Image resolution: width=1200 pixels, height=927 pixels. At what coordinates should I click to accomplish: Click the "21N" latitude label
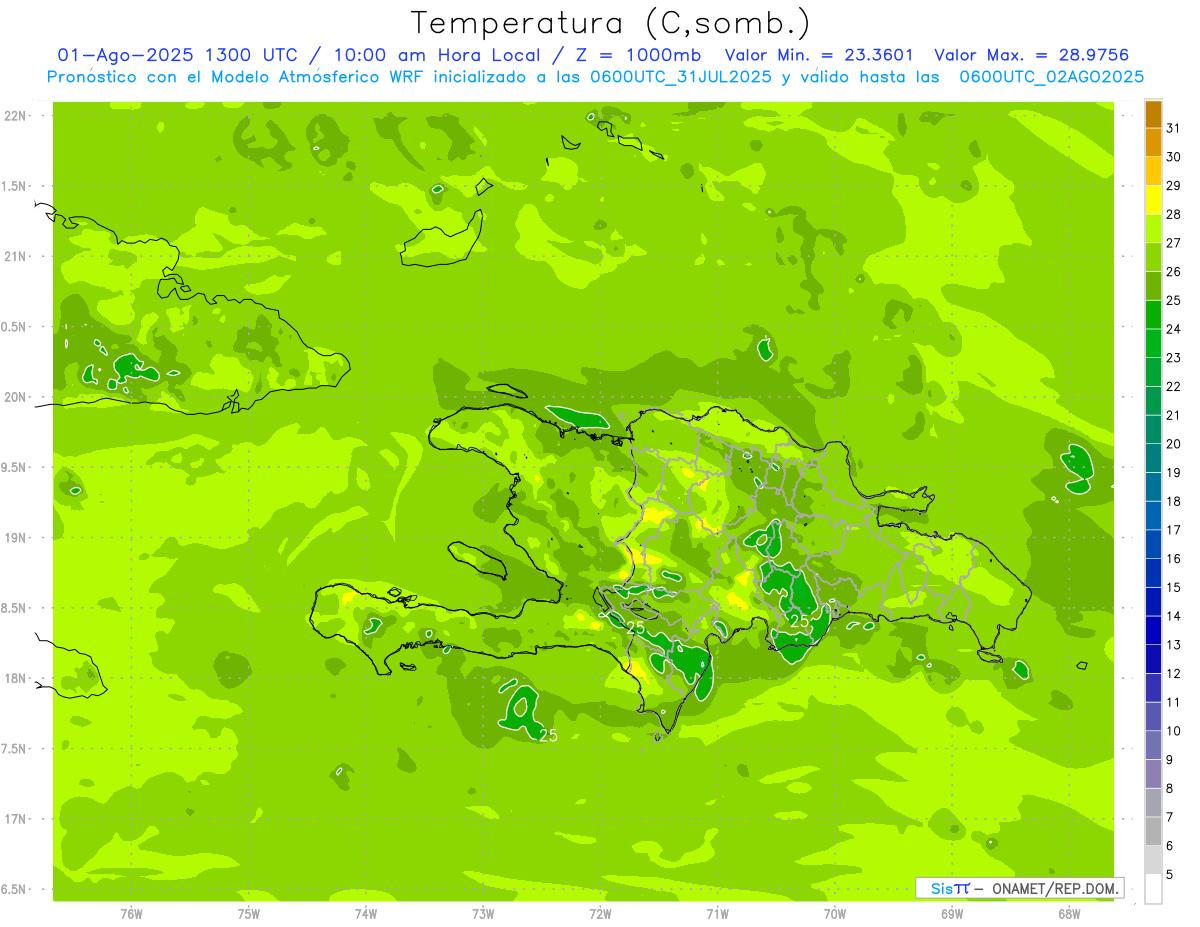pos(16,257)
